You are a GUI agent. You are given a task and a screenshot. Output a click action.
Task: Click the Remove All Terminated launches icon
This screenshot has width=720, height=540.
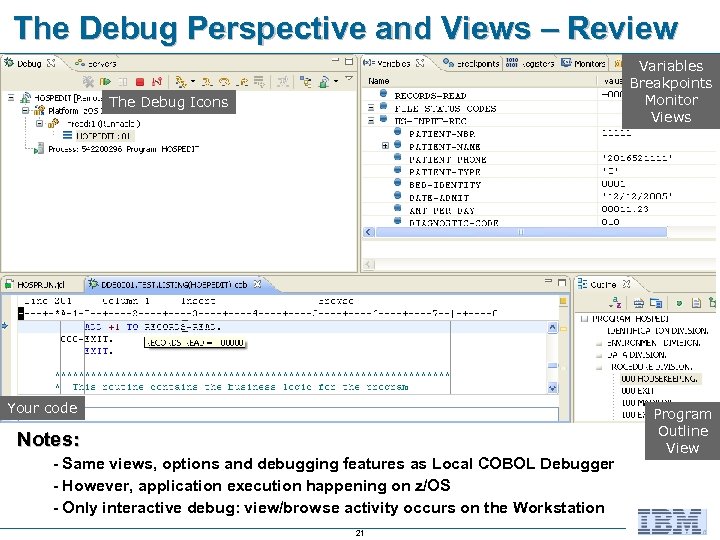click(x=88, y=82)
